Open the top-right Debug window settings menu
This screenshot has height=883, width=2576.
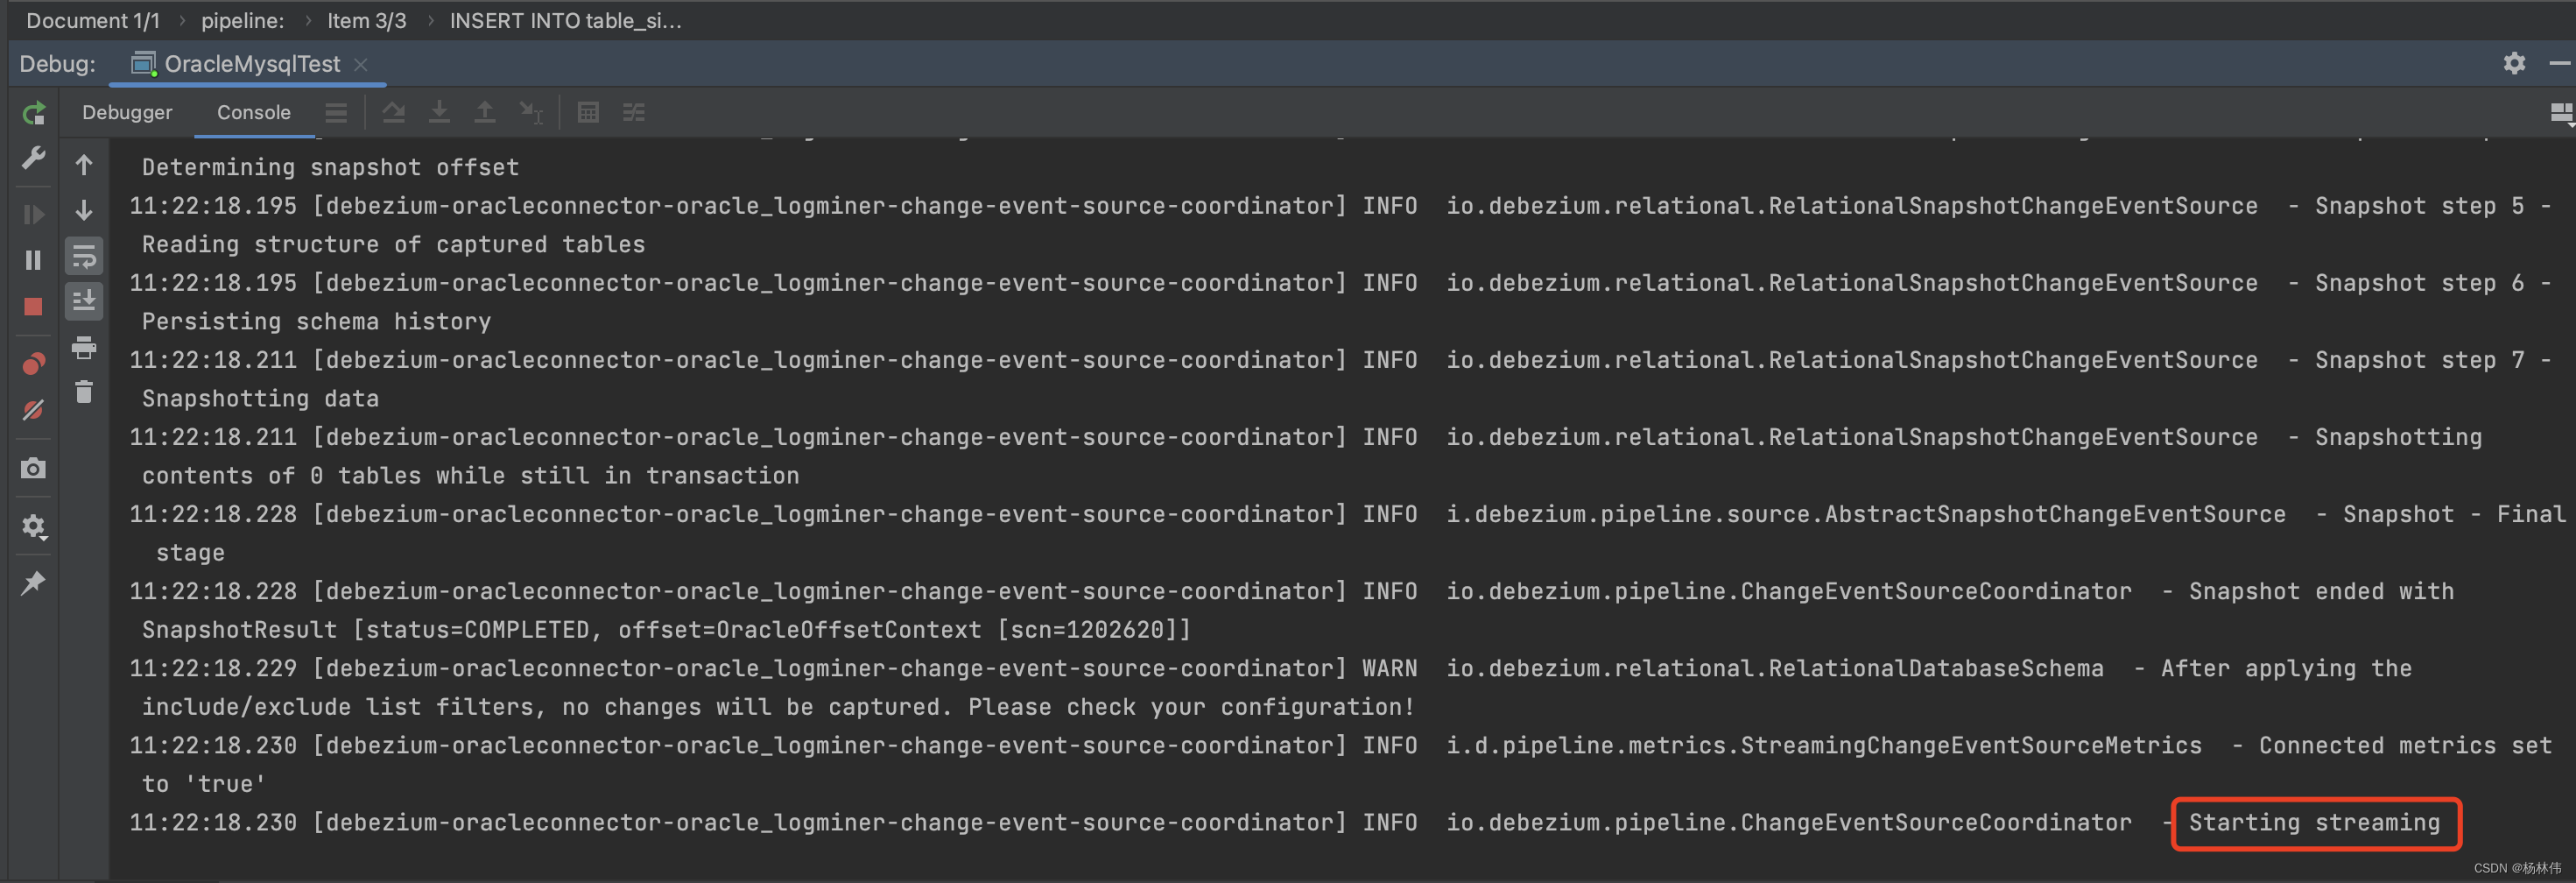[x=2515, y=63]
